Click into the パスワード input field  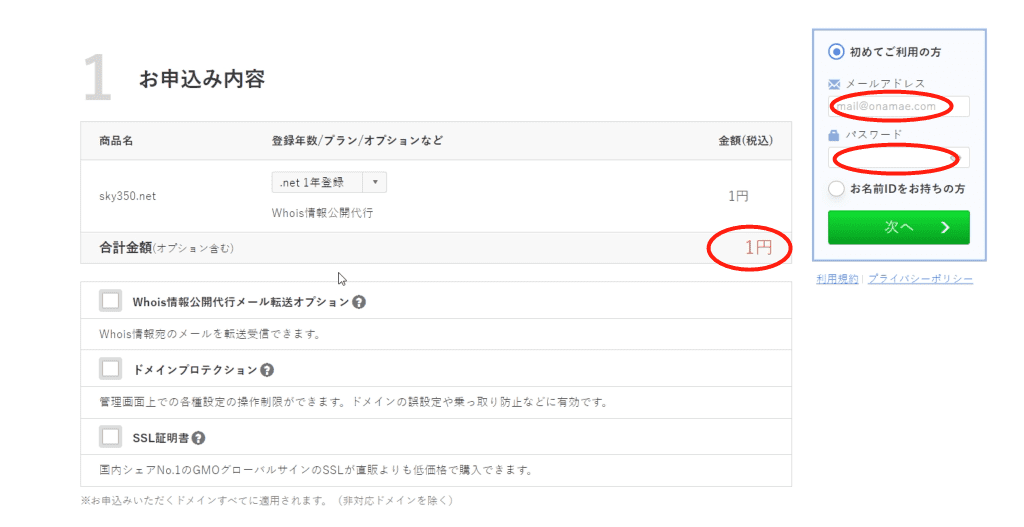898,157
